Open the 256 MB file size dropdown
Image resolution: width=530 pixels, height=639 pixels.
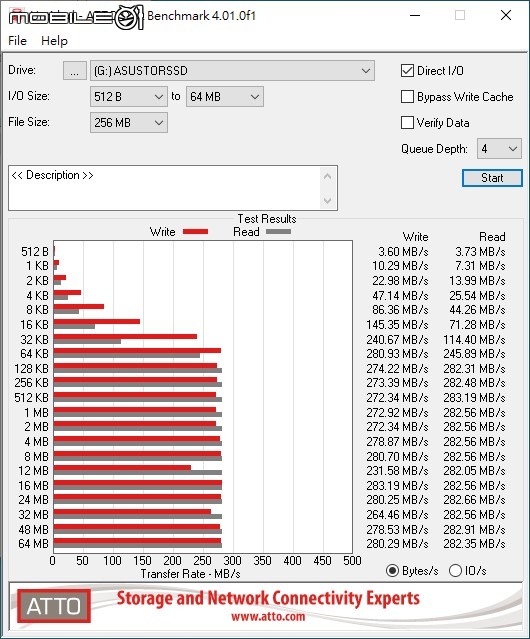[x=129, y=123]
